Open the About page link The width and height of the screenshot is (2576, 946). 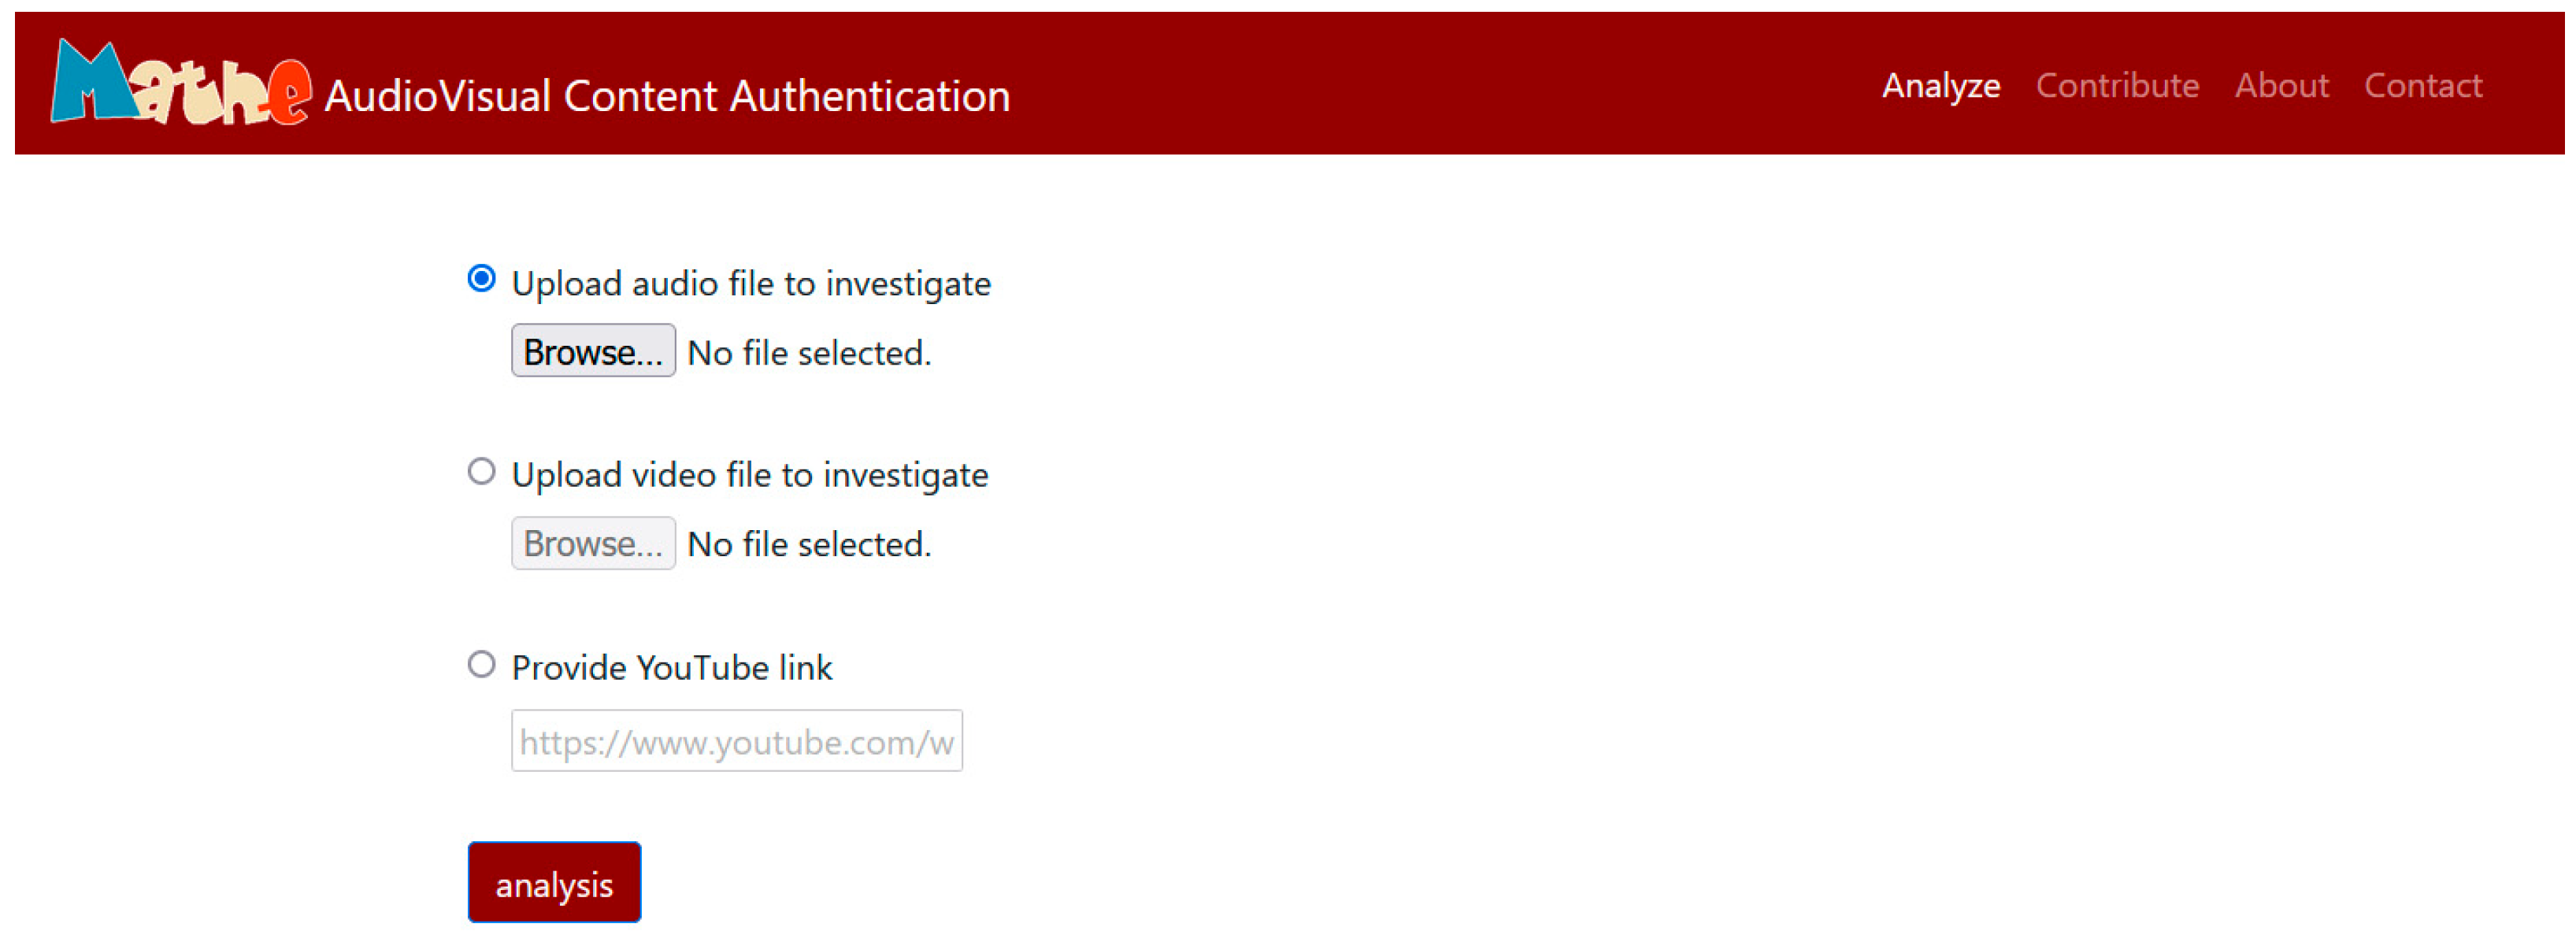[x=2281, y=86]
